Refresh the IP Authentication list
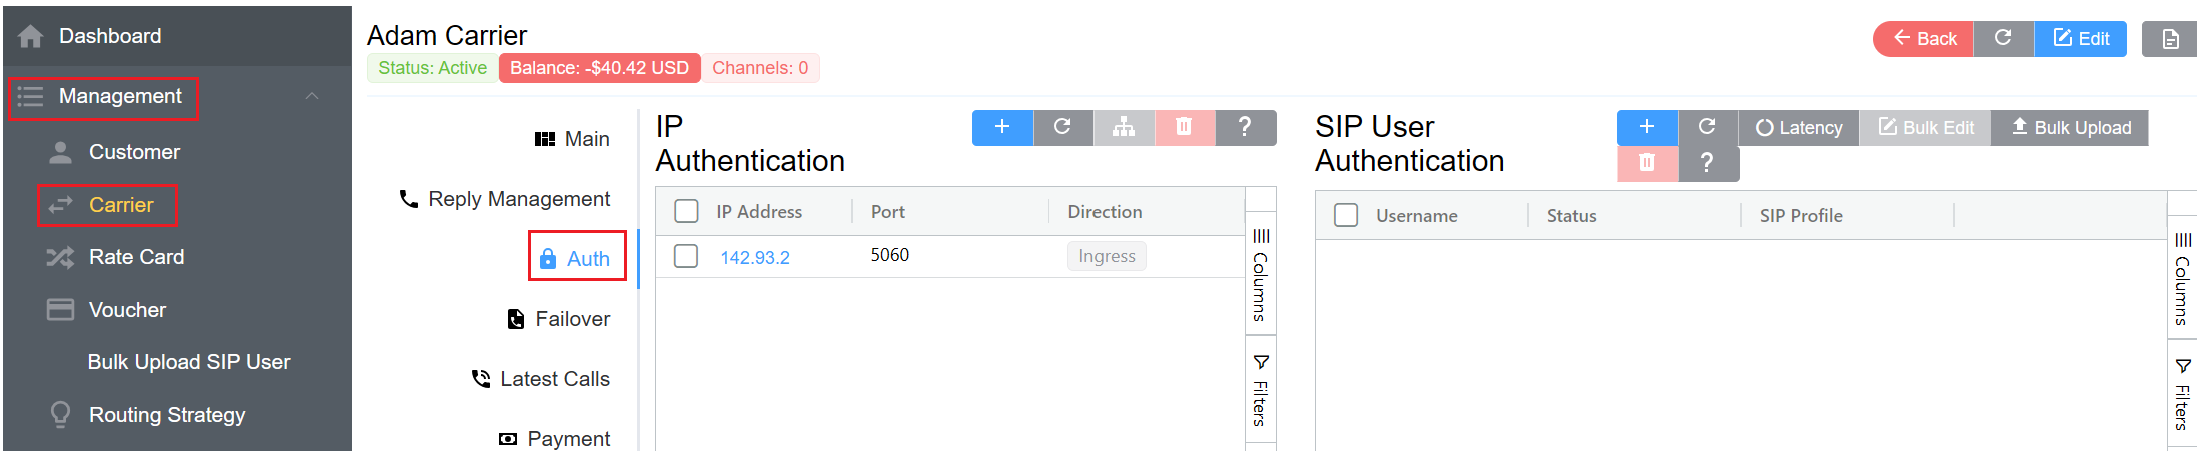 click(1063, 127)
